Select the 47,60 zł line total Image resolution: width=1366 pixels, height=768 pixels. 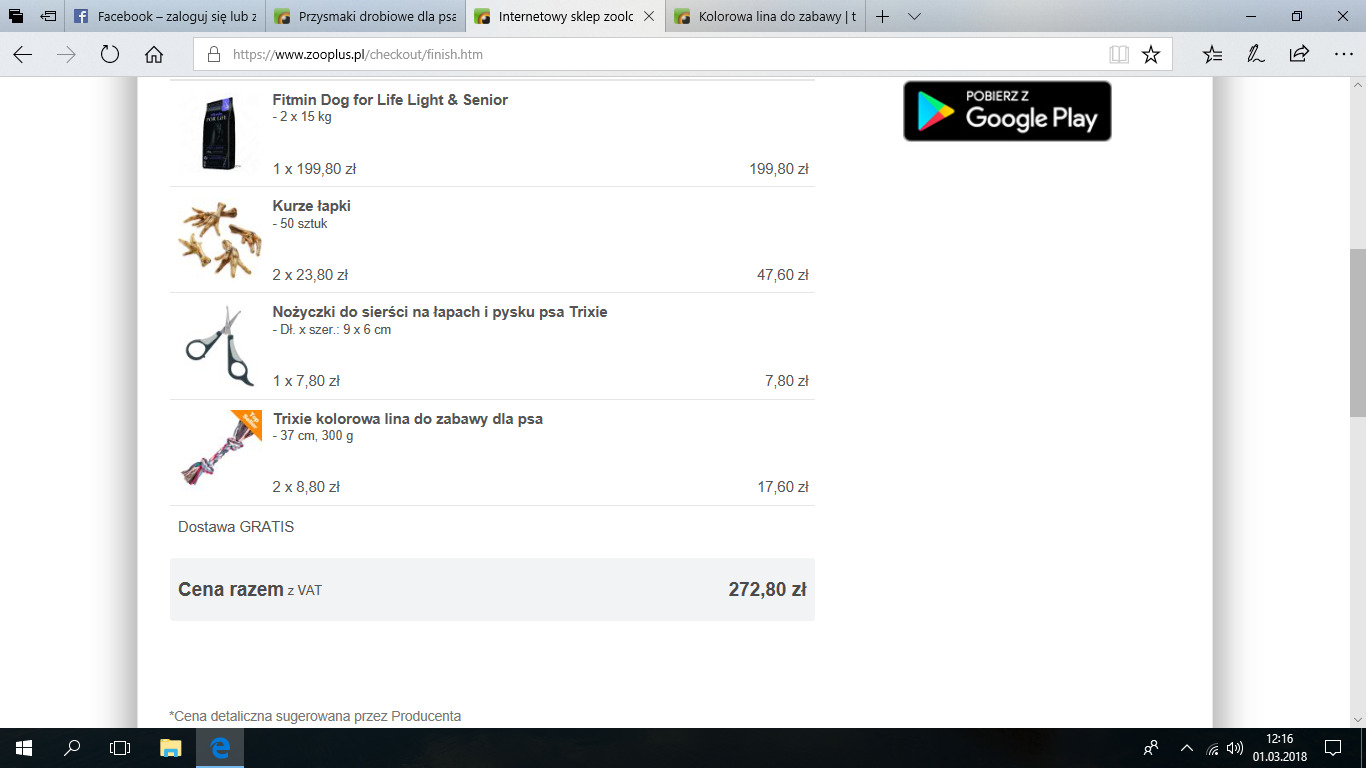point(783,275)
